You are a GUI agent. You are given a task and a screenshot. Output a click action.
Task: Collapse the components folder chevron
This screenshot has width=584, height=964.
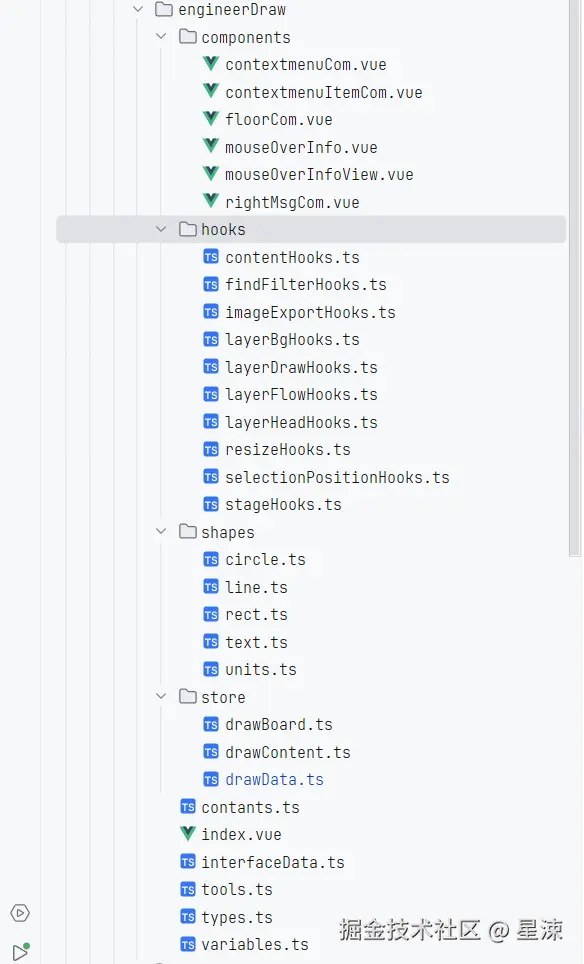[161, 36]
